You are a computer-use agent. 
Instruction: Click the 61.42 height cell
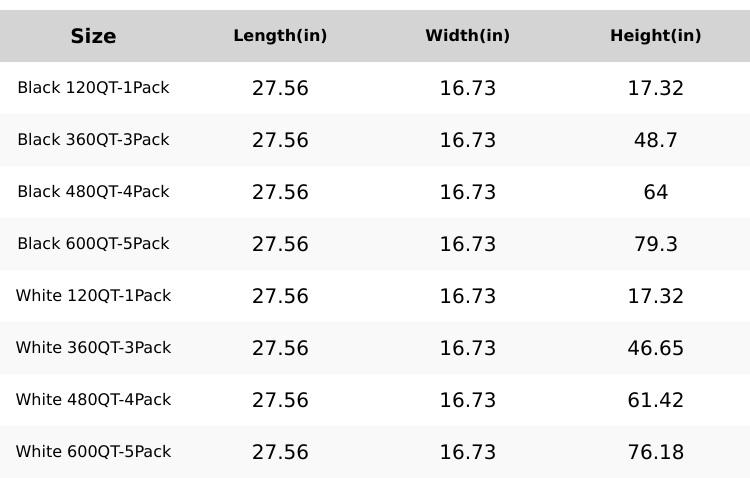tap(655, 400)
